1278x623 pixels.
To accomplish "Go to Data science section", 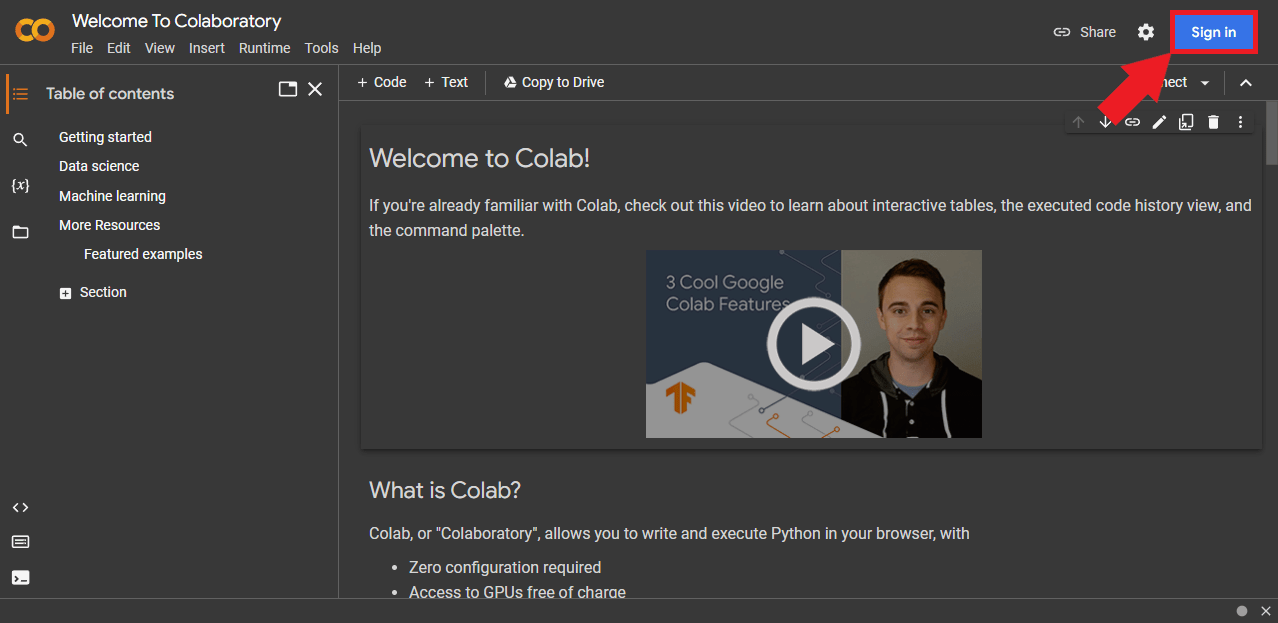I will pos(99,166).
